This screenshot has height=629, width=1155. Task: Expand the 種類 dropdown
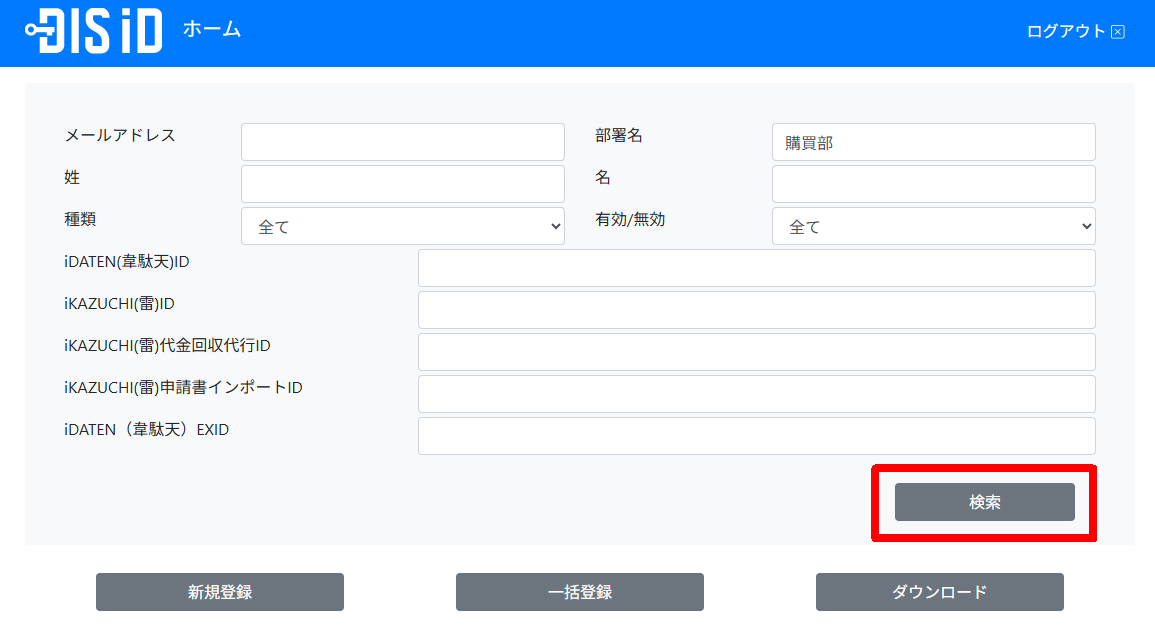pyautogui.click(x=402, y=226)
